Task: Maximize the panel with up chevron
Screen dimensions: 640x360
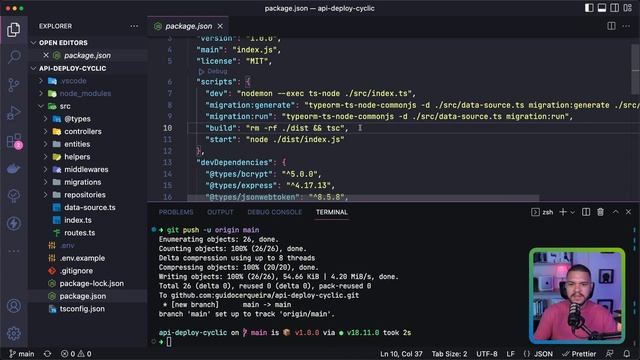Action: click(616, 212)
